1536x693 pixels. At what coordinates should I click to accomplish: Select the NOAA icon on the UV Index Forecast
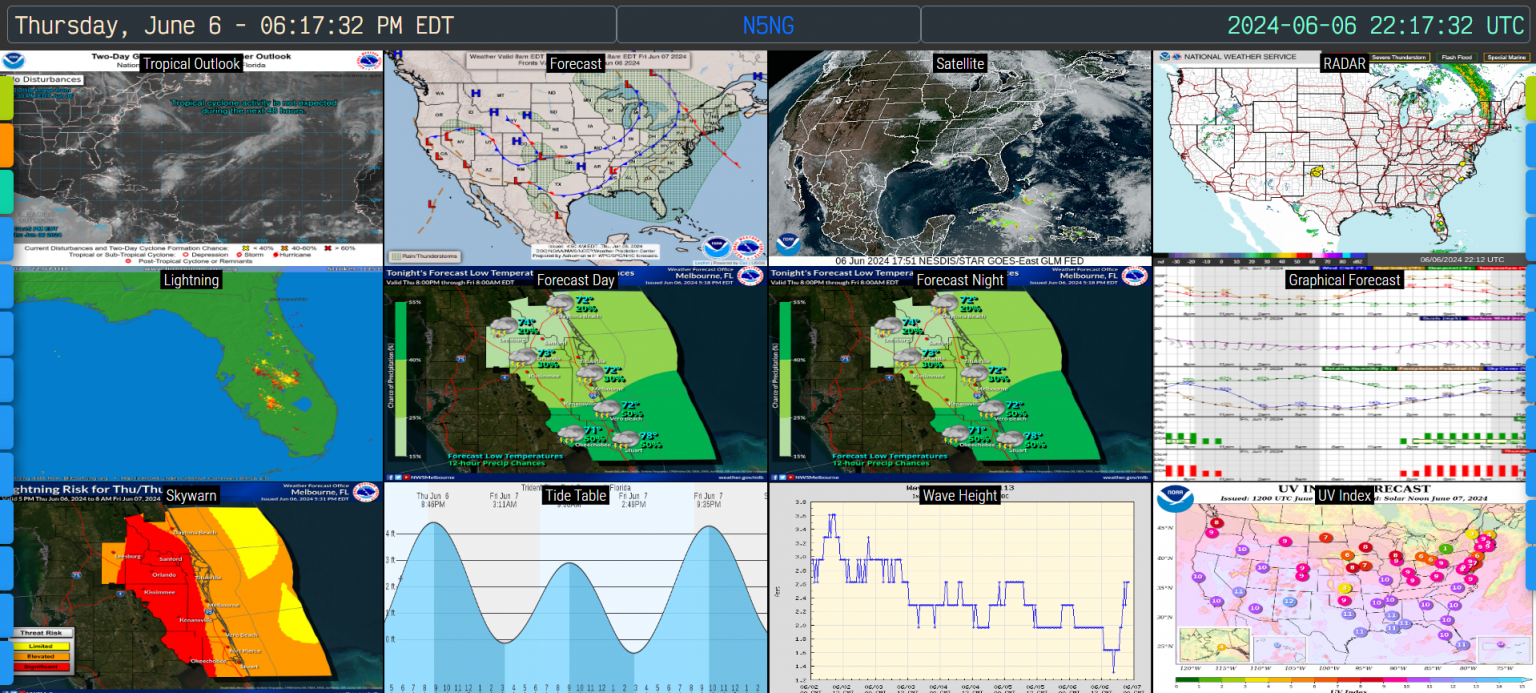[1175, 497]
